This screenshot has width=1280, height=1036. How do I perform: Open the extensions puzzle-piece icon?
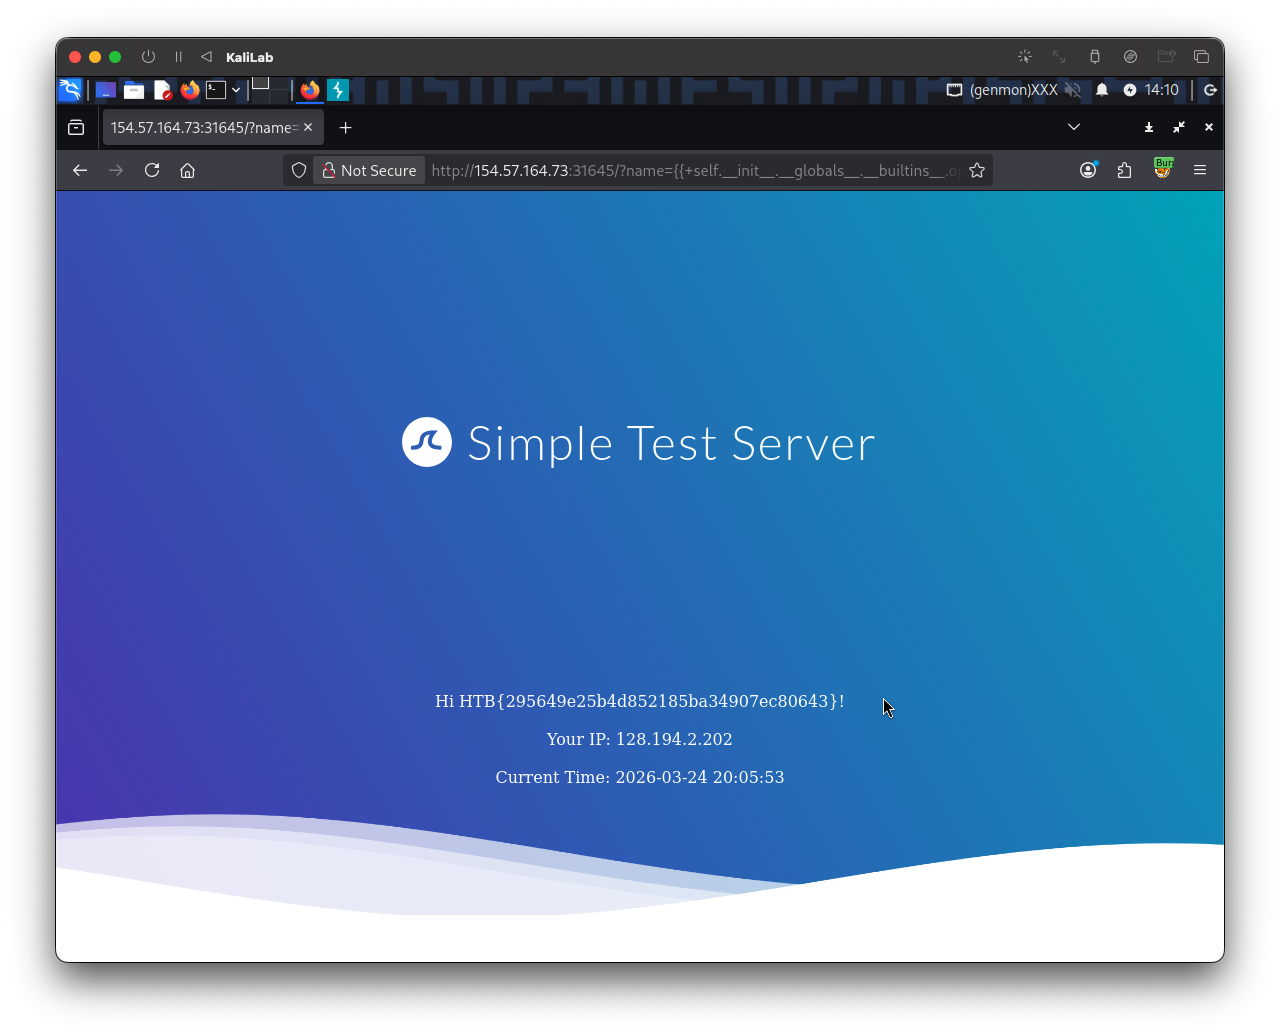tap(1124, 170)
